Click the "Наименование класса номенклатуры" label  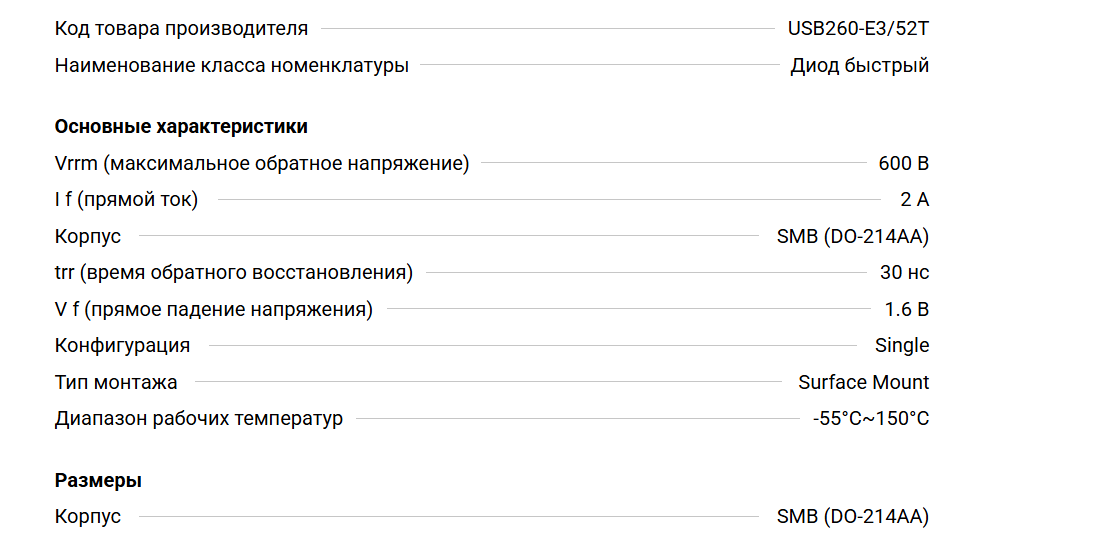[x=231, y=66]
